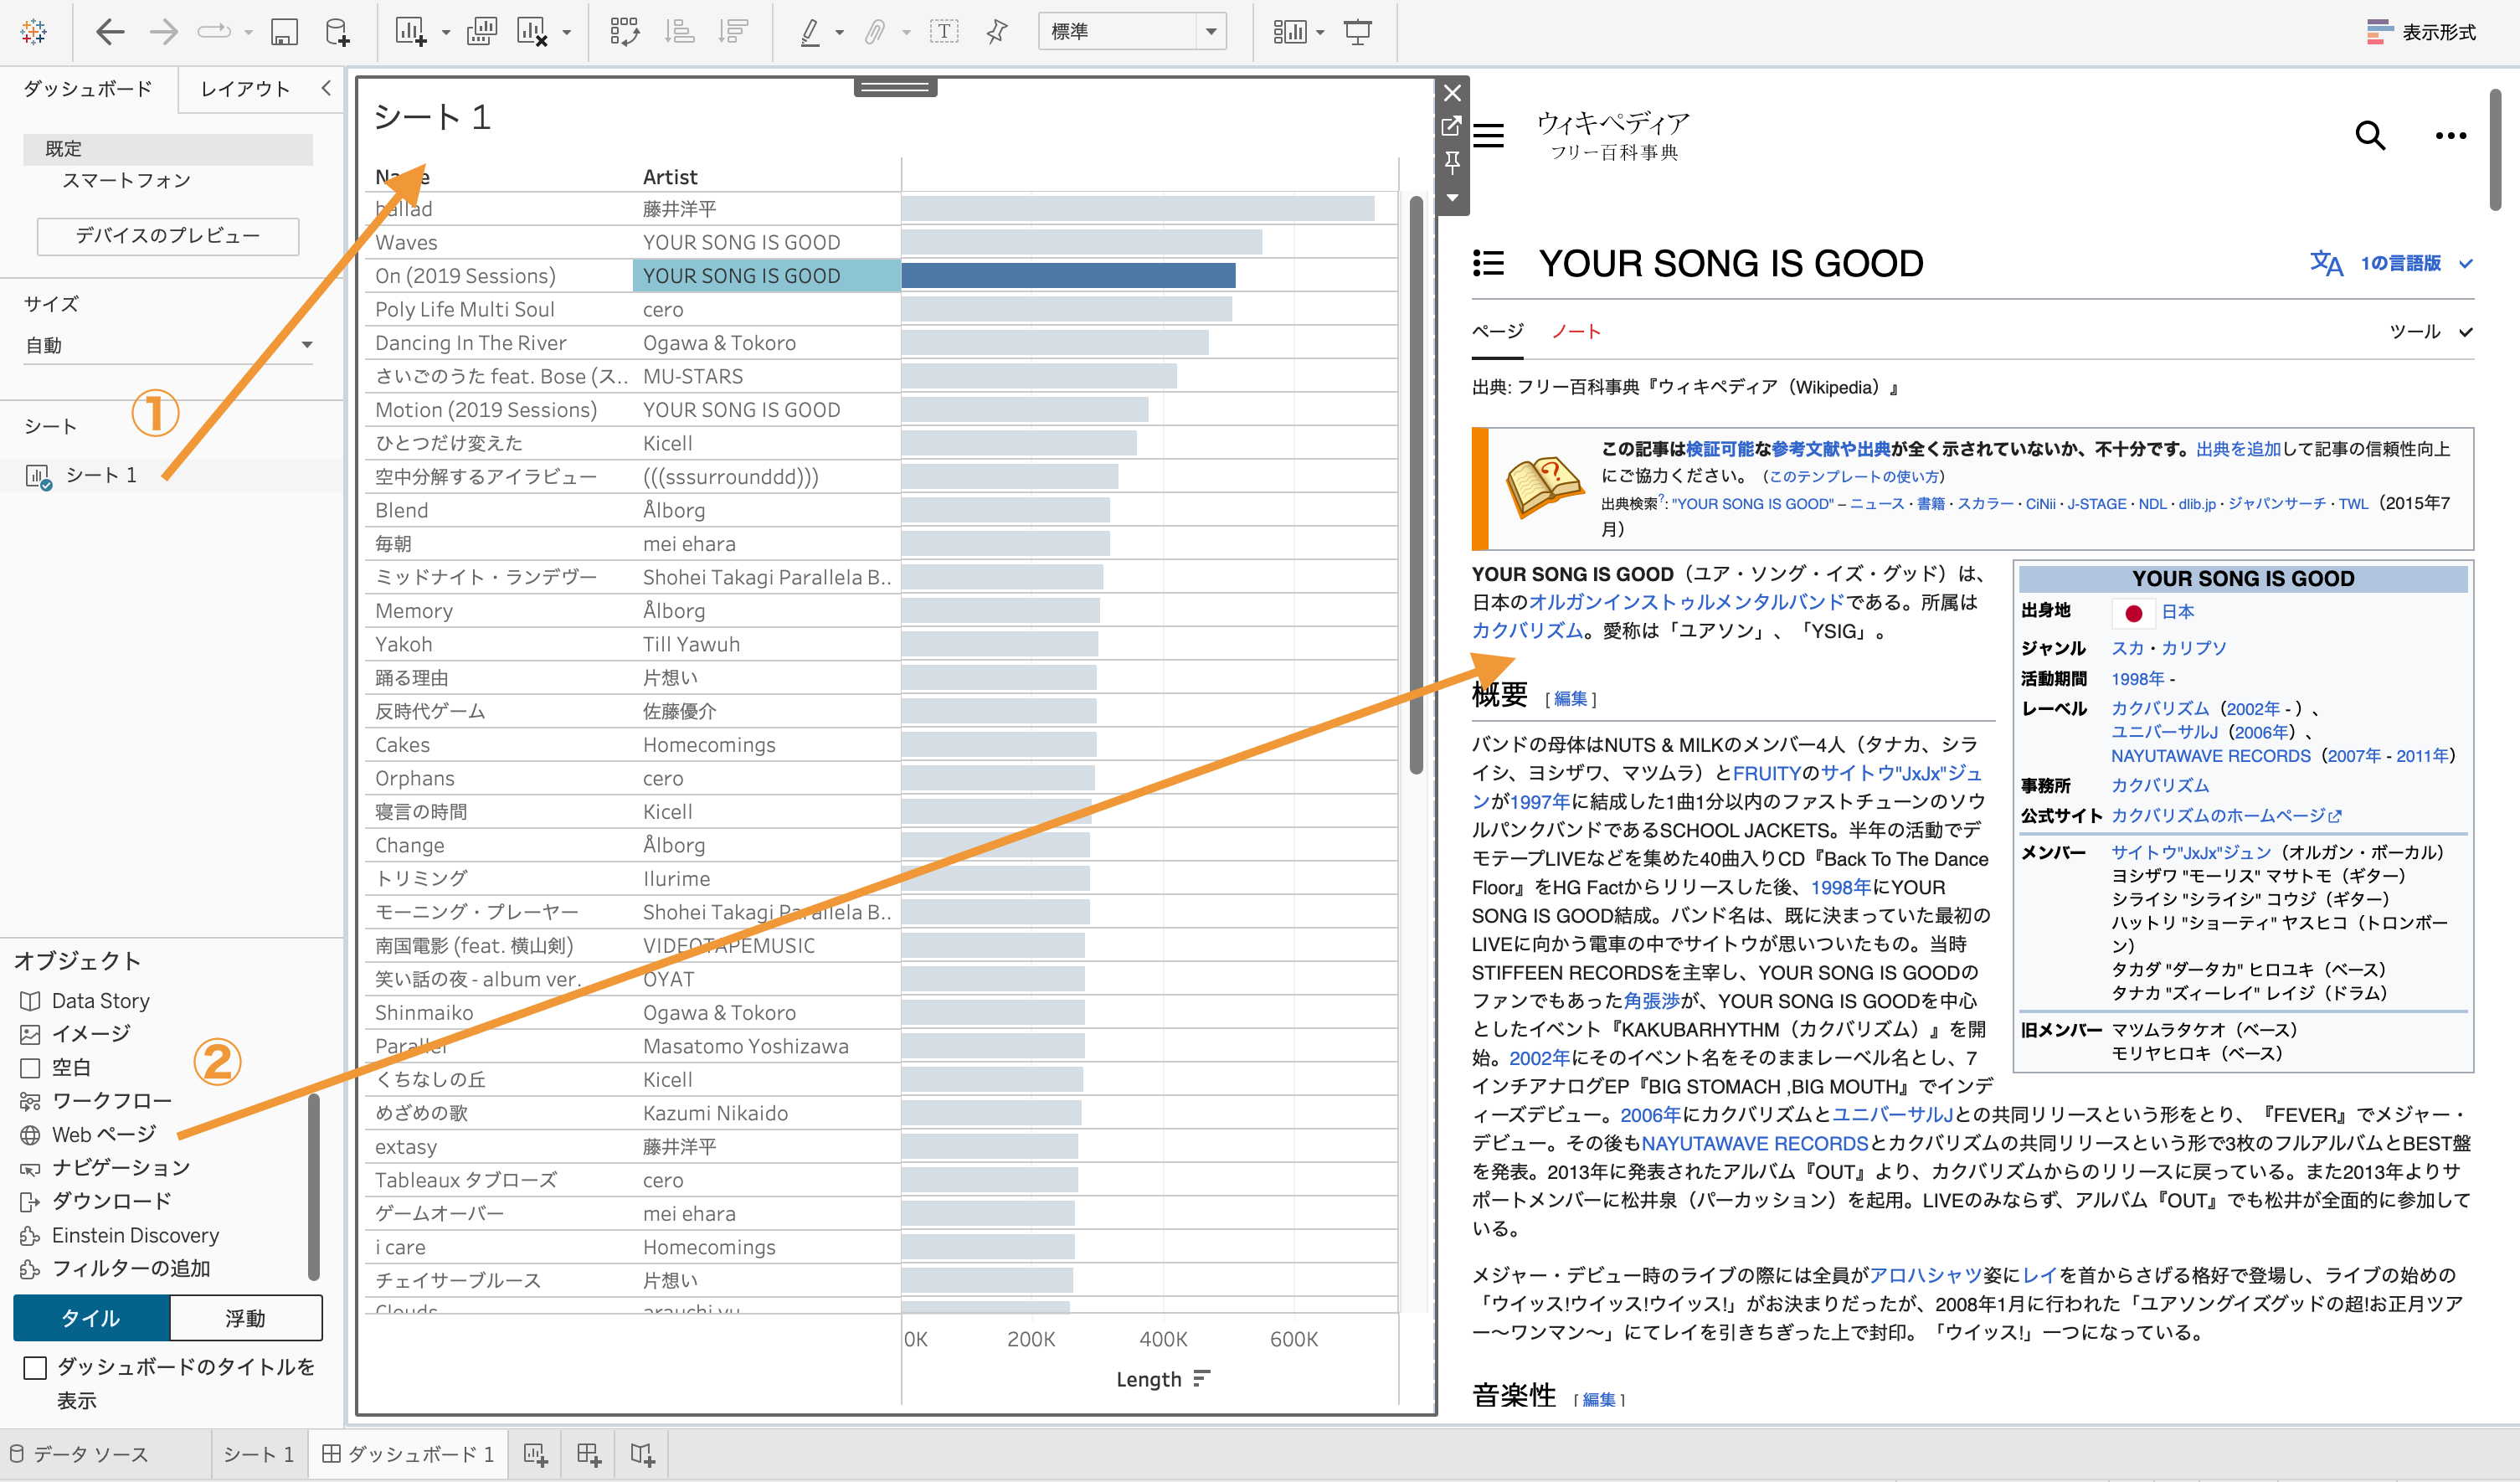Screen dimensions: 2520x1482
Task: Open the 標準 fit dropdown
Action: click(x=1132, y=32)
